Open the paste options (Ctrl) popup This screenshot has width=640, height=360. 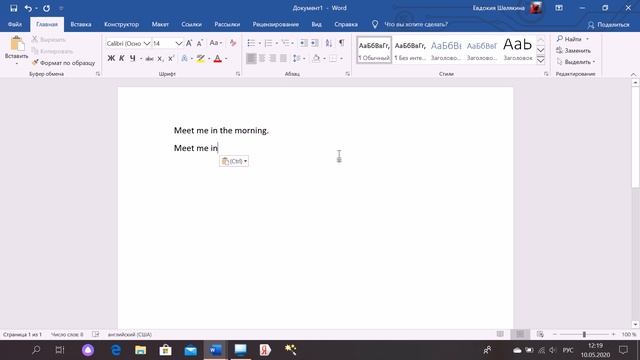tap(234, 161)
